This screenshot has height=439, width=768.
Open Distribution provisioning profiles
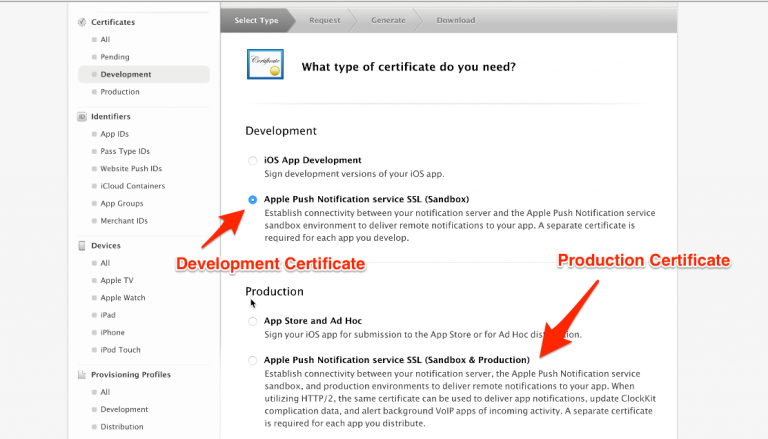121,427
